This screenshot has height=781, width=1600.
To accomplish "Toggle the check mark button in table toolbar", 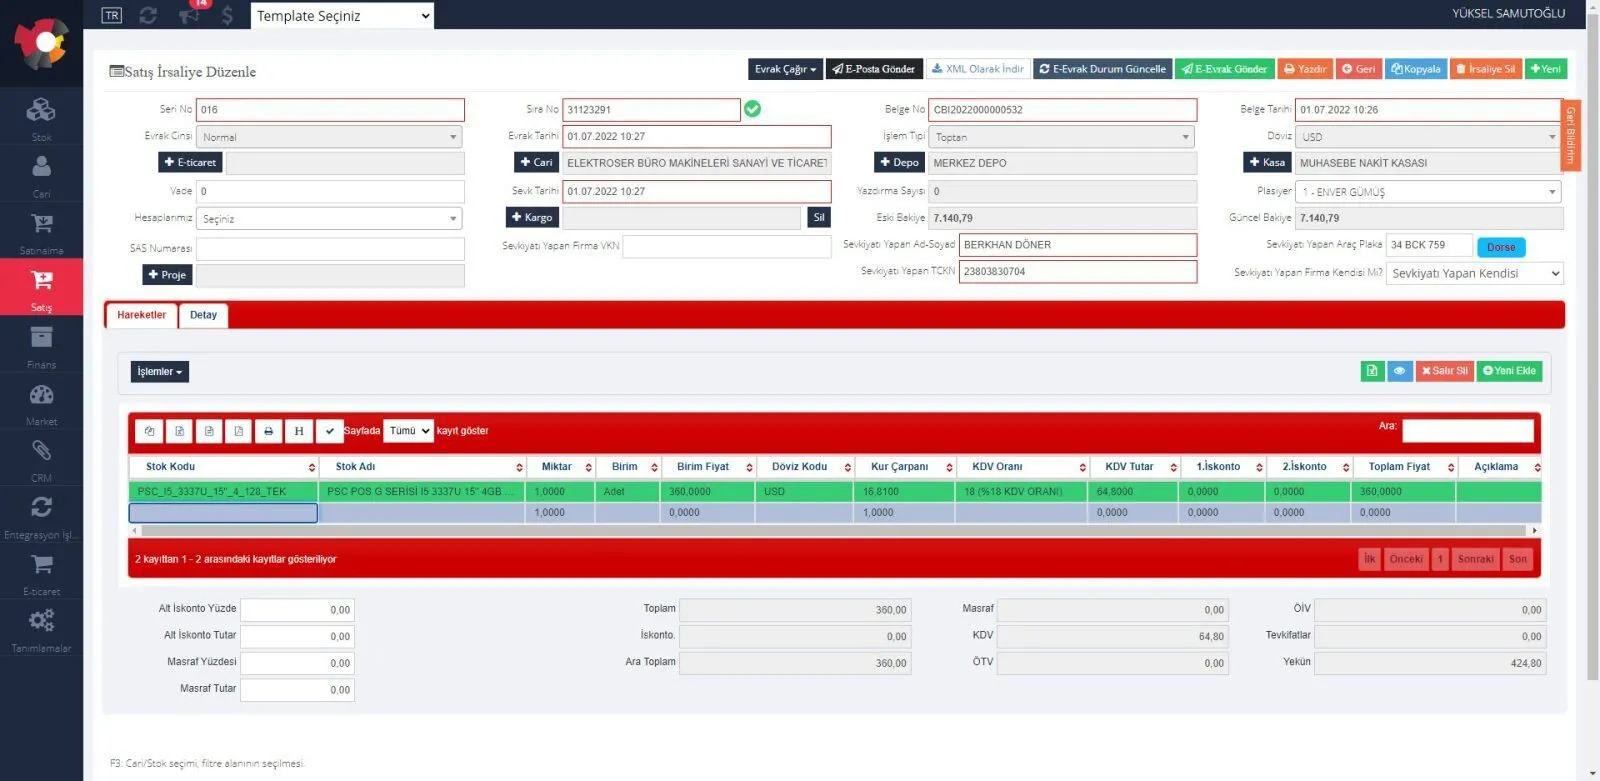I will coord(329,431).
